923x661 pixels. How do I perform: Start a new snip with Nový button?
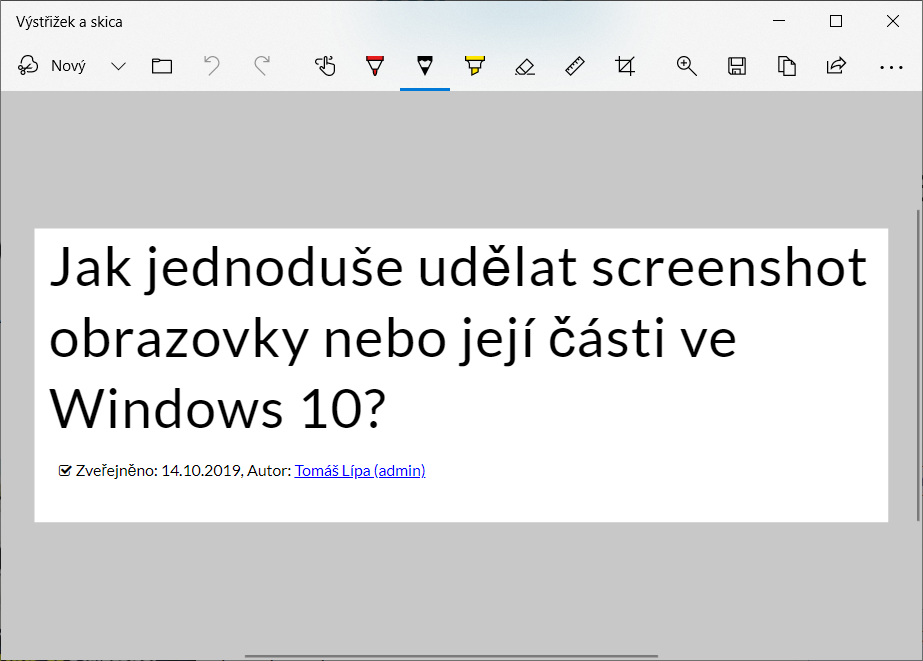52,66
